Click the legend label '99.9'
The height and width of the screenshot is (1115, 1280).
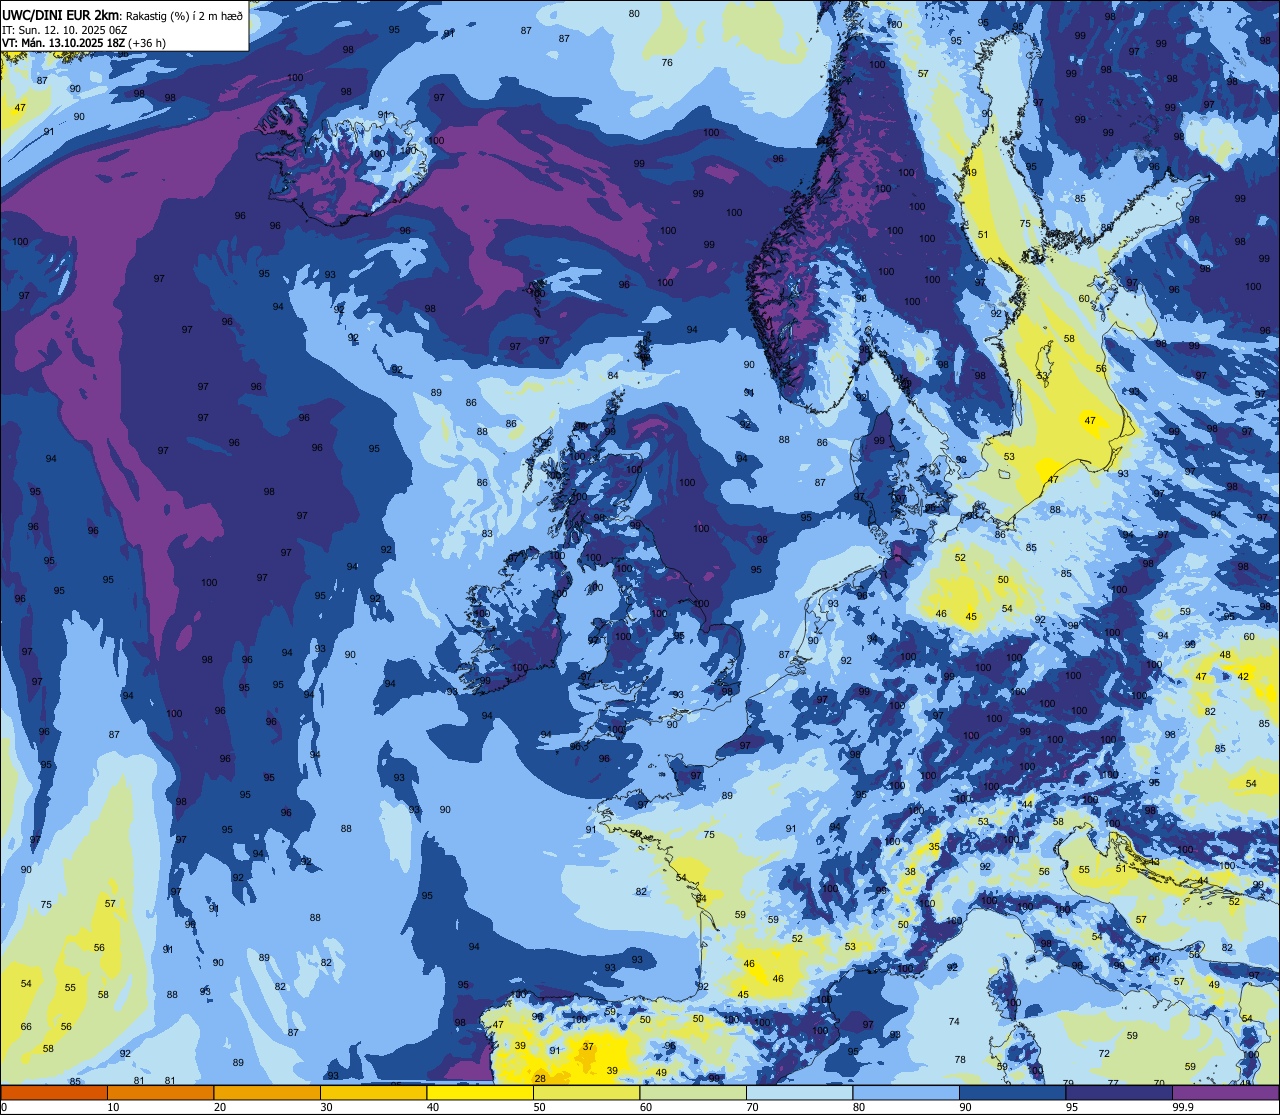coord(1184,1107)
